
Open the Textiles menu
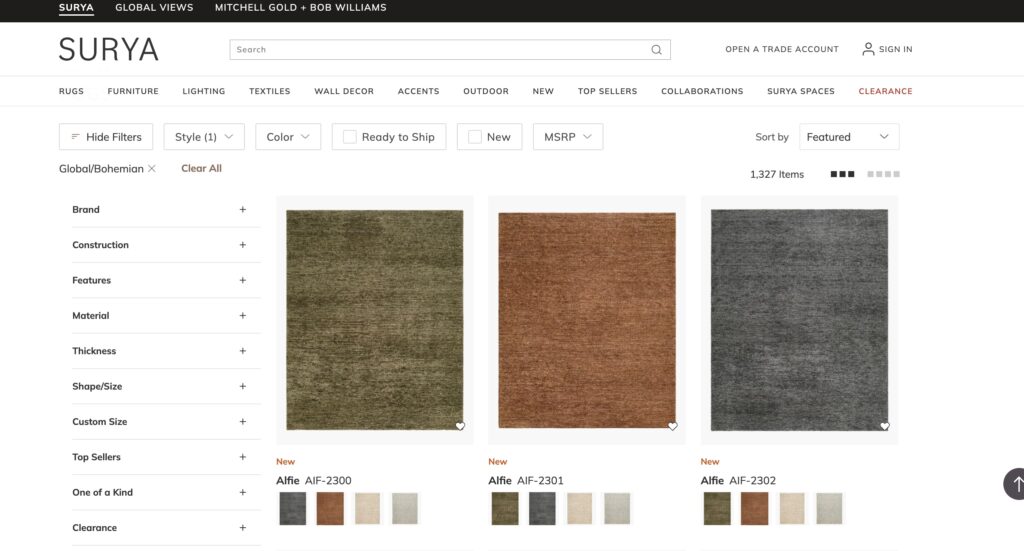coord(270,91)
